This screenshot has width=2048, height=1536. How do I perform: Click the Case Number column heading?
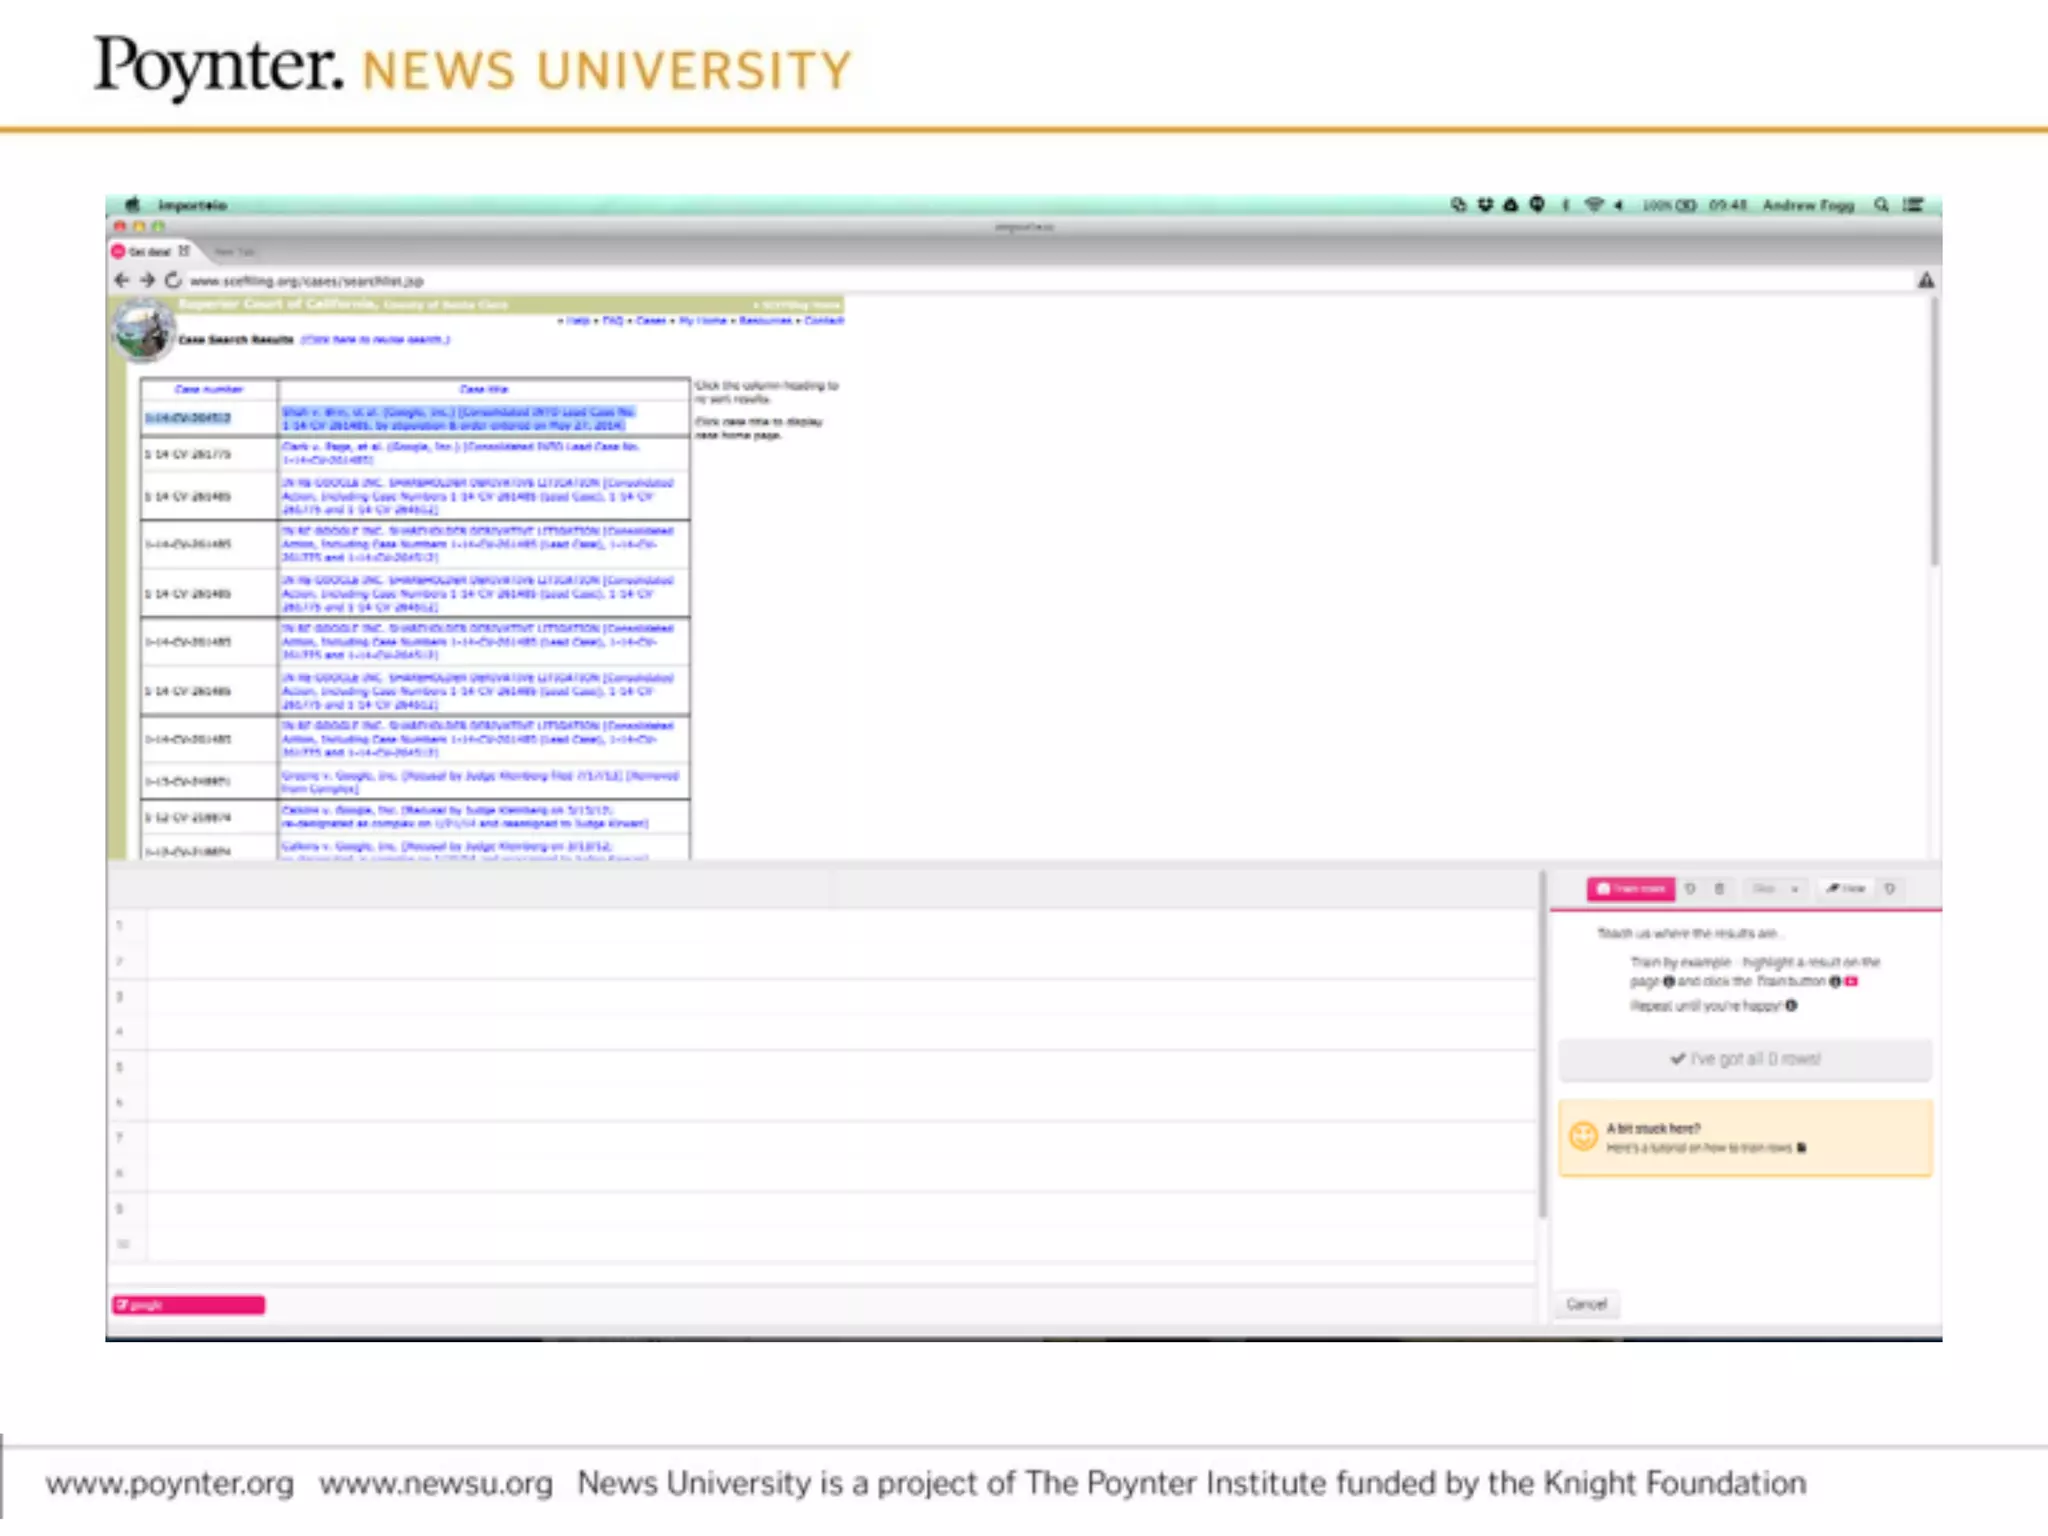coord(208,389)
